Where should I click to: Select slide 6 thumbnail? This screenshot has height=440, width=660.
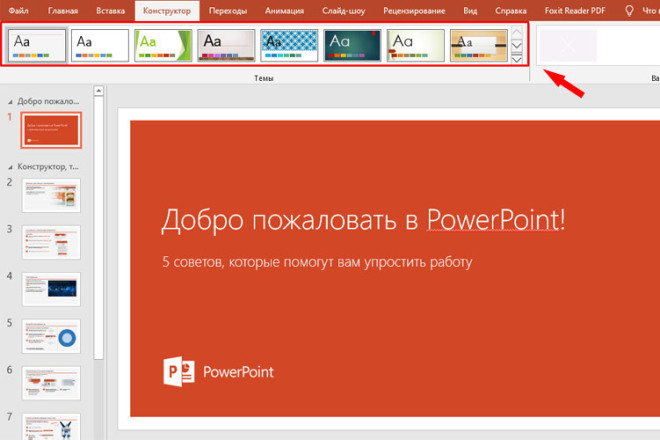[x=51, y=383]
